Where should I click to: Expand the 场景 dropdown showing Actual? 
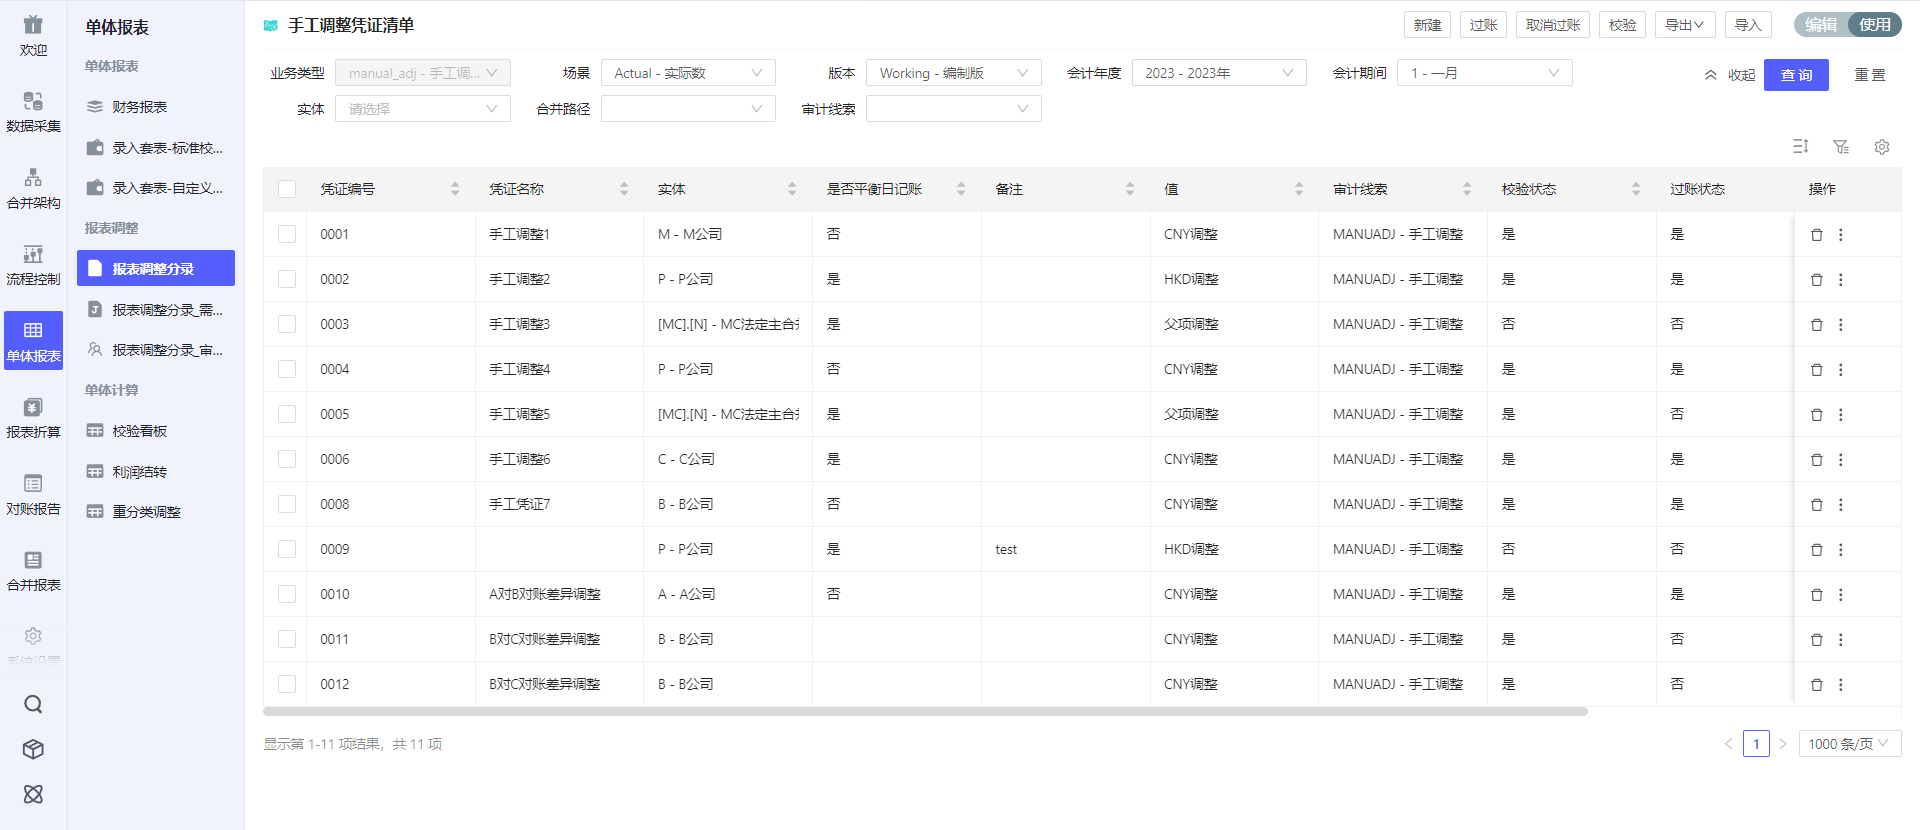click(x=688, y=73)
